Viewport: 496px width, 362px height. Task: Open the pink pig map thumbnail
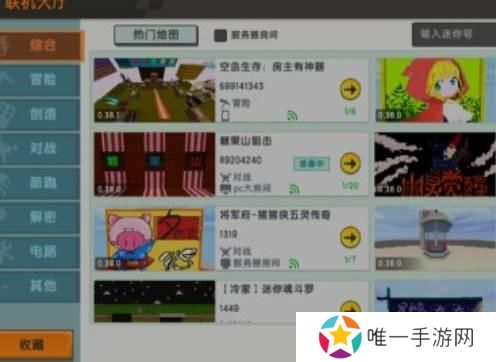[x=154, y=239]
